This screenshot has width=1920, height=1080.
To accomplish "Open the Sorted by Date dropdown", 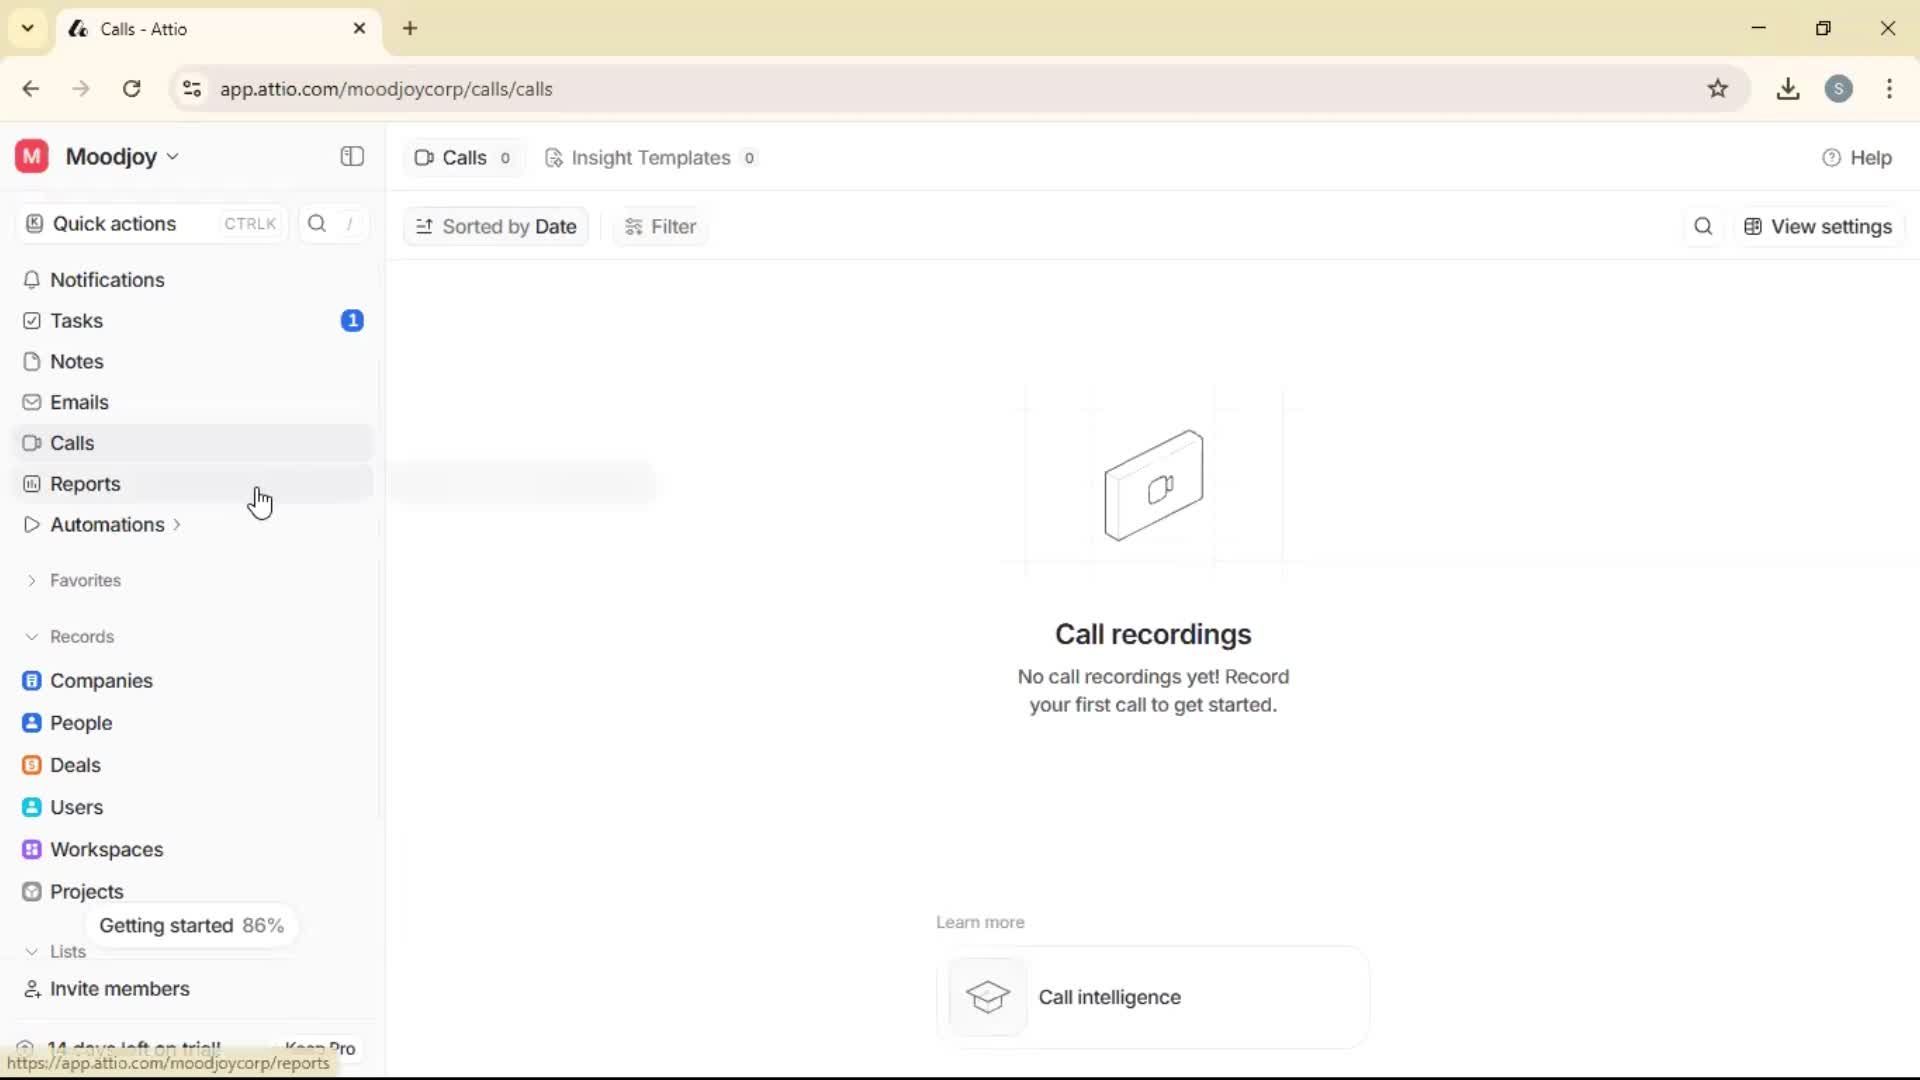I will pyautogui.click(x=496, y=226).
